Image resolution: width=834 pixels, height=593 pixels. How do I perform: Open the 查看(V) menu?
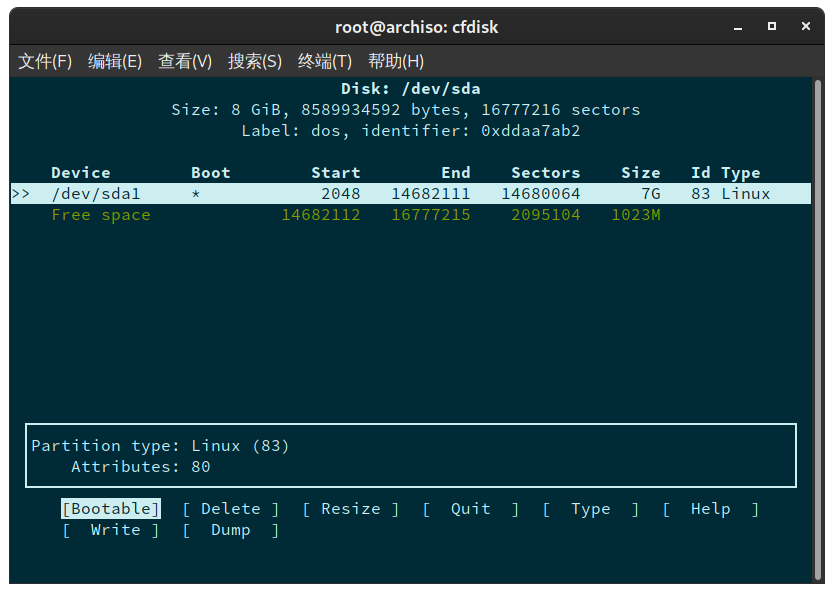(x=184, y=61)
